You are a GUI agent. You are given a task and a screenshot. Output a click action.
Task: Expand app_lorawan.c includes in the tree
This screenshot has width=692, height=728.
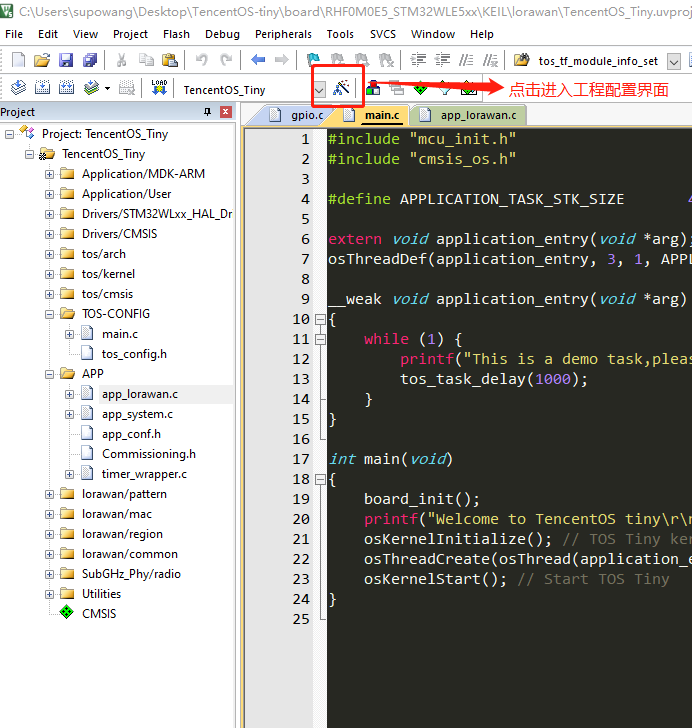69,395
